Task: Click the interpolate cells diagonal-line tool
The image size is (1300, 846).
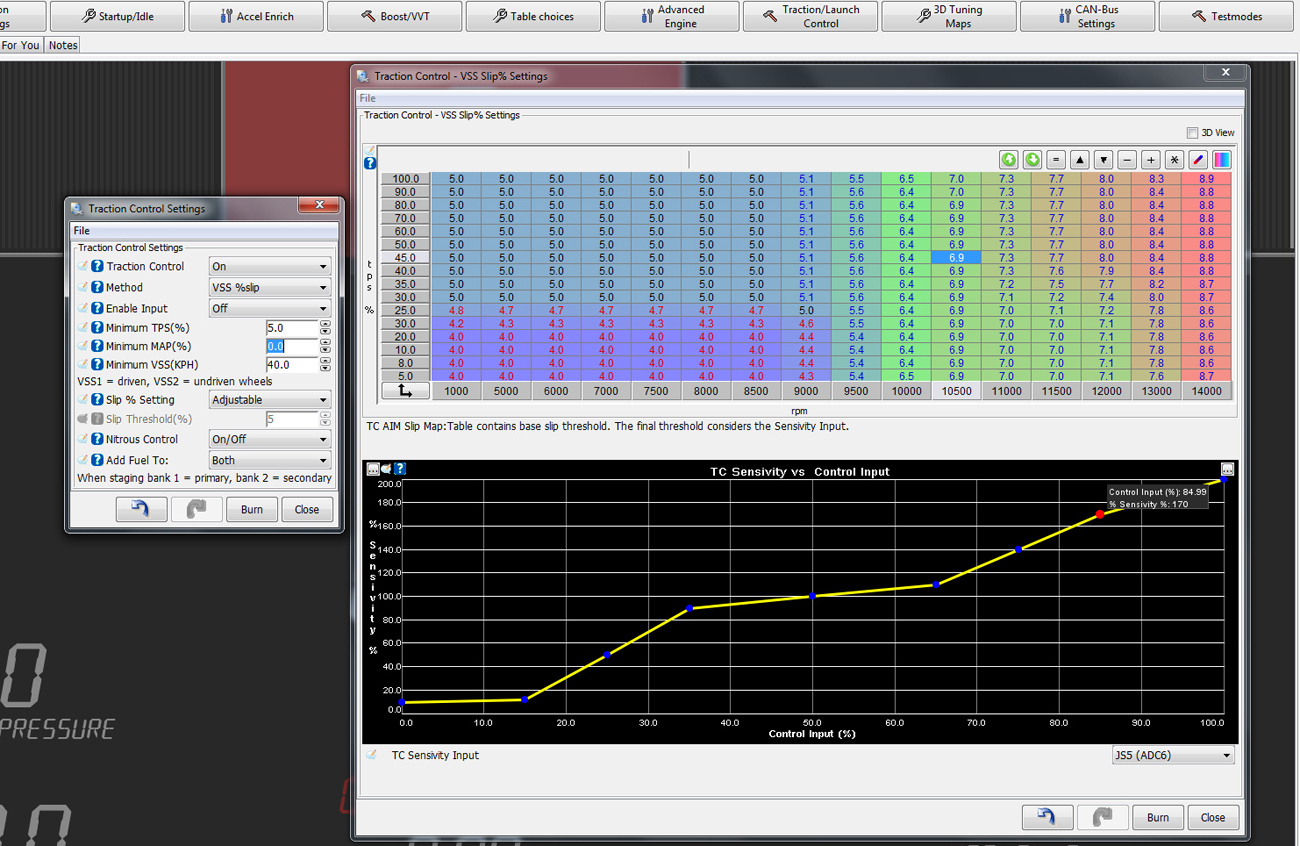Action: click(x=1198, y=160)
